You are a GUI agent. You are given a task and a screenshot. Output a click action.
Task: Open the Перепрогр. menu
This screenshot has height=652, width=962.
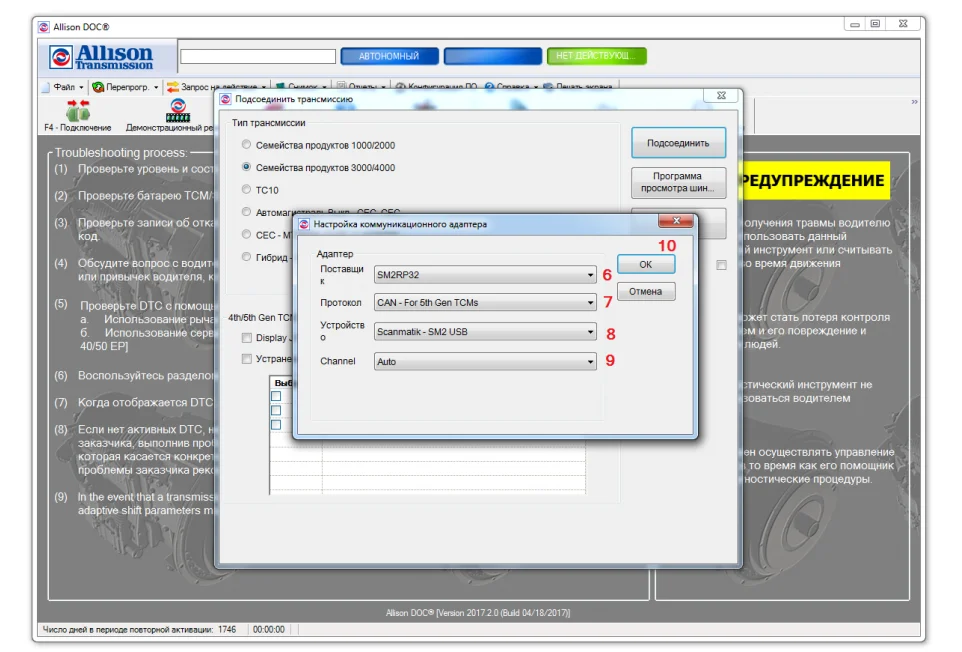pyautogui.click(x=125, y=87)
